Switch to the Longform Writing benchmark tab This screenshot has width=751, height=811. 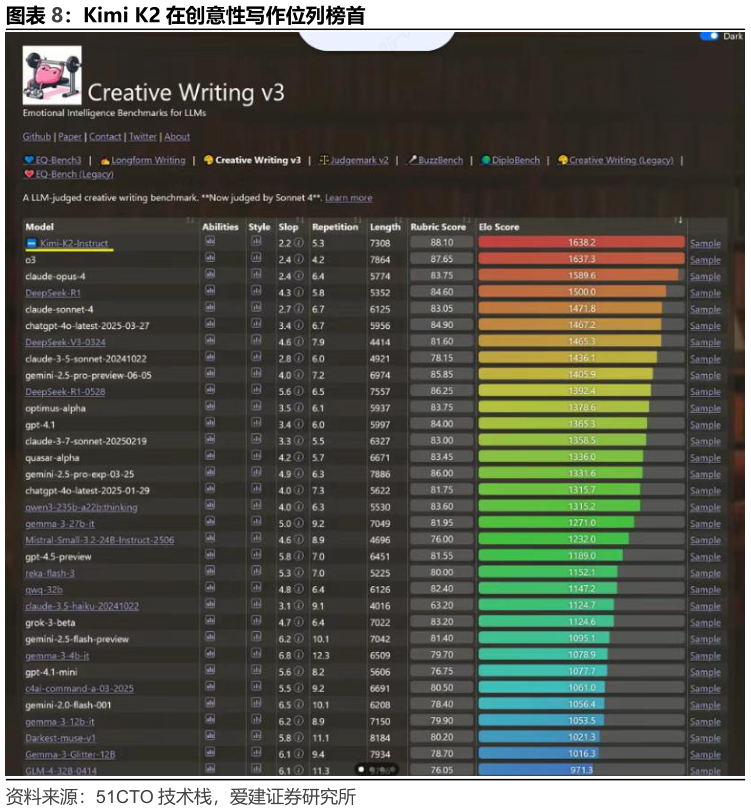tap(147, 160)
